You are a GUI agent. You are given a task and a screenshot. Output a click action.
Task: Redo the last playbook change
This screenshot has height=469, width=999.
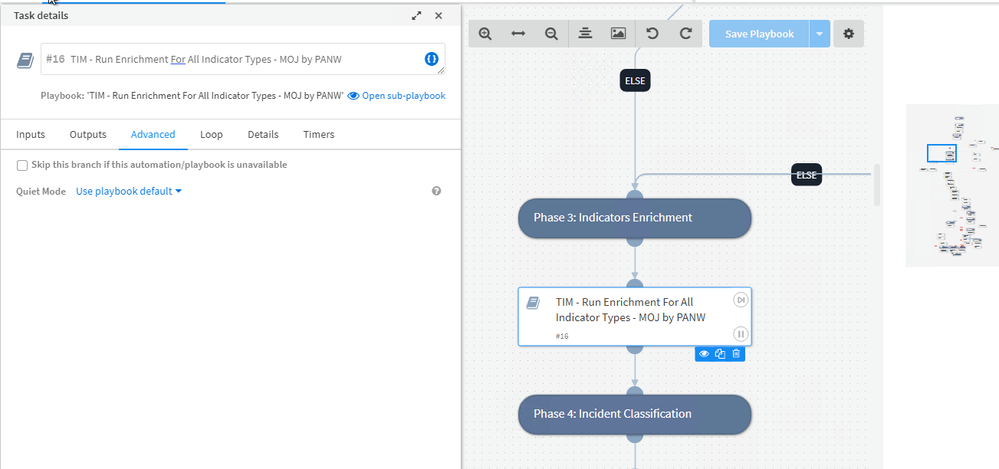point(686,34)
